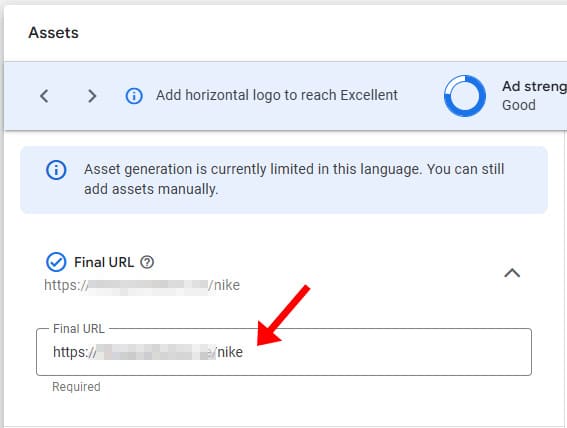Click the Ad strength circular indicator
This screenshot has height=428, width=567.
point(465,96)
